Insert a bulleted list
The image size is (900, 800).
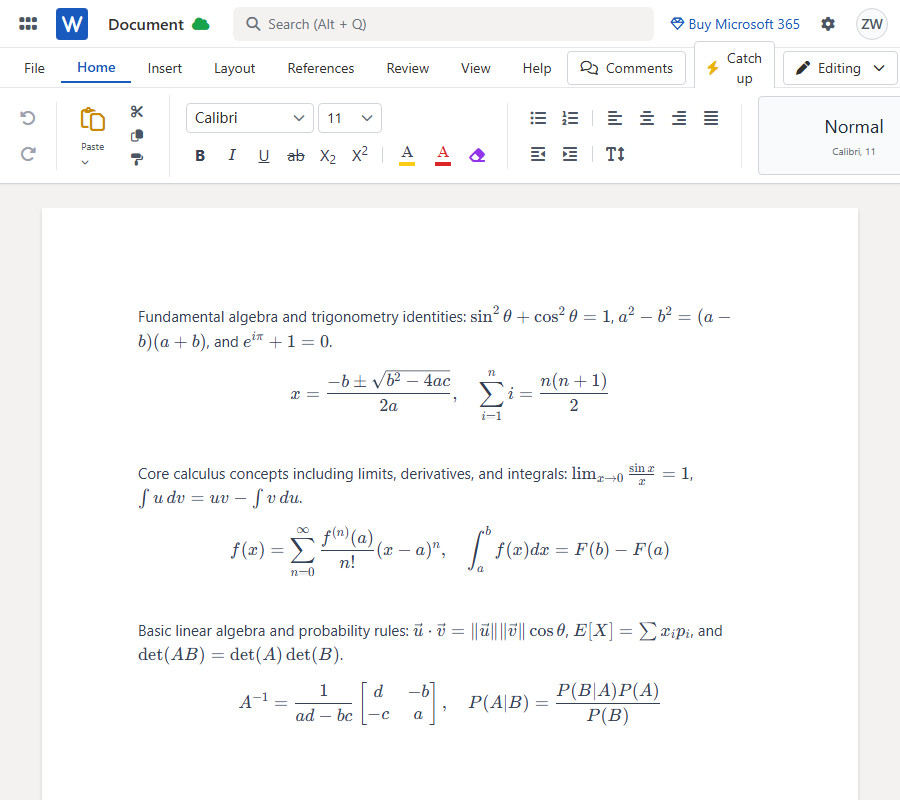538,118
